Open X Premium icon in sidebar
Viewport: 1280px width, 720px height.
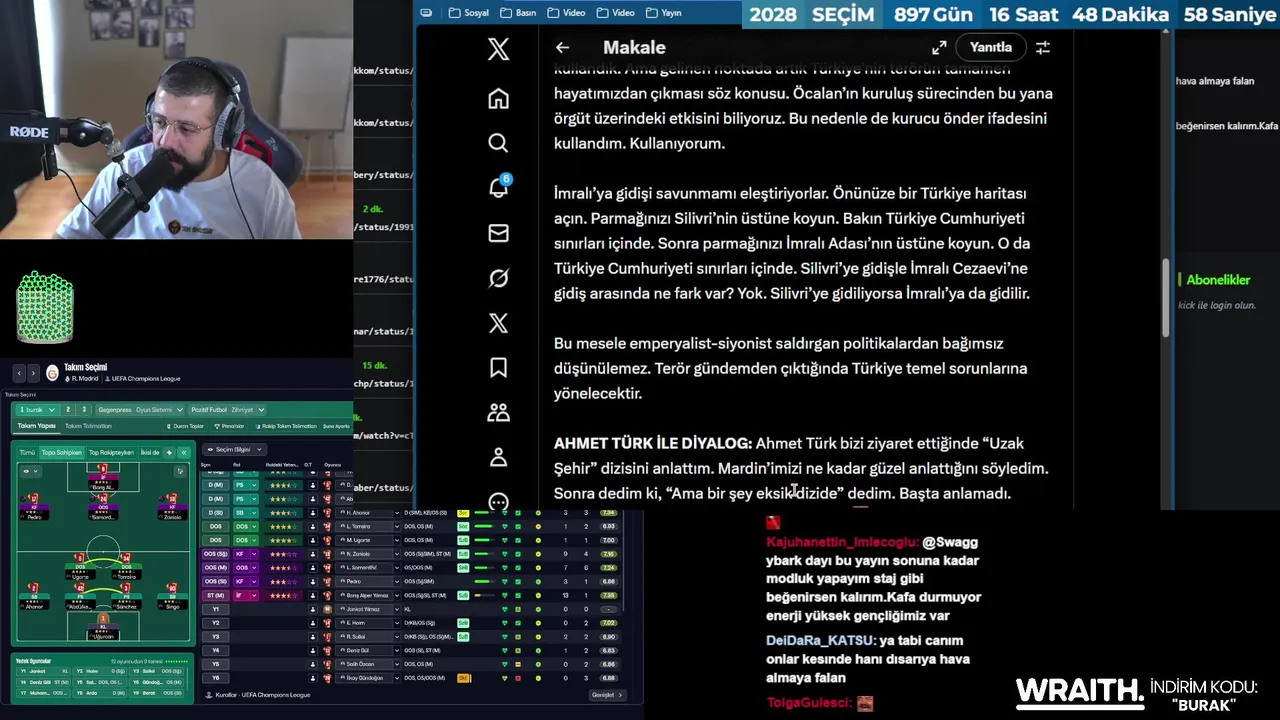(498, 323)
